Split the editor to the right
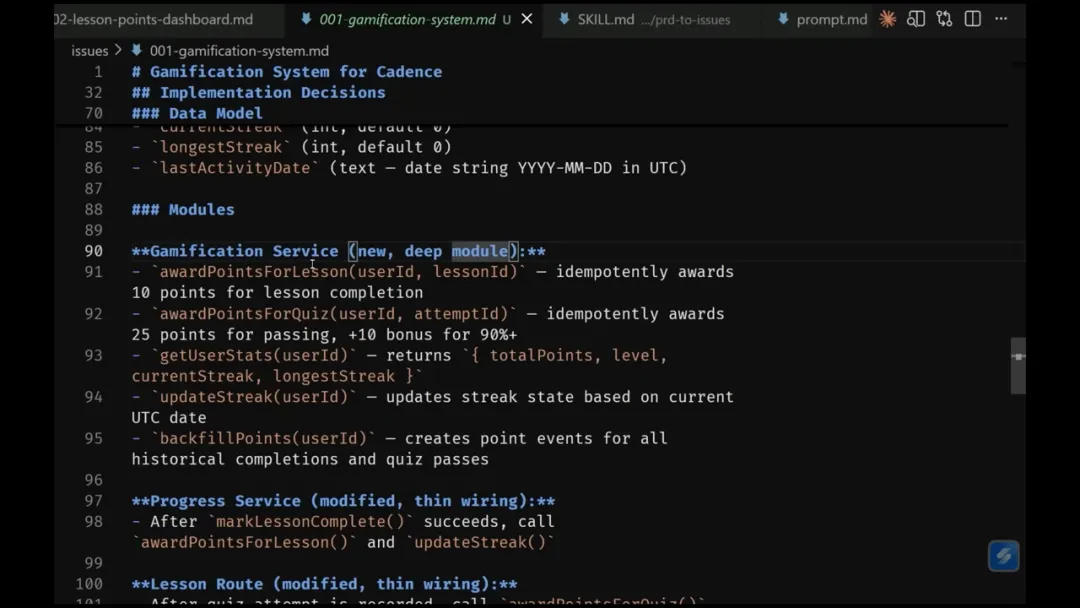 point(973,19)
